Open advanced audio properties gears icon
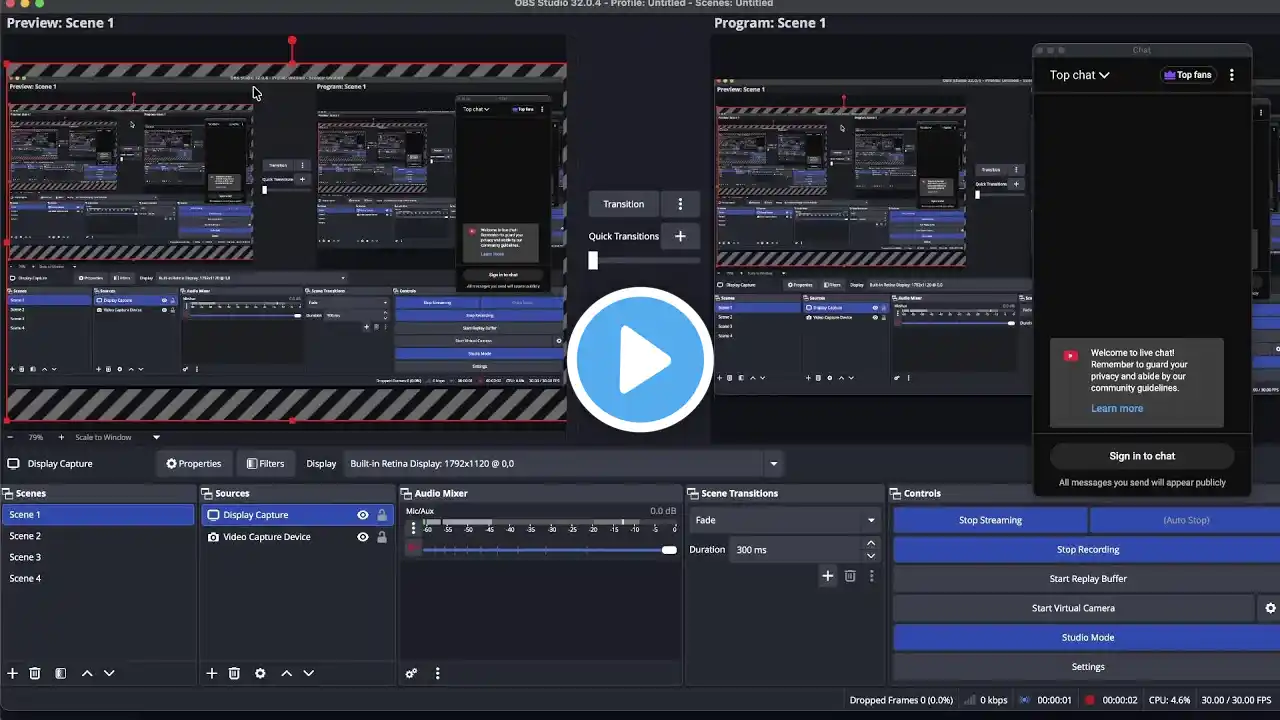Viewport: 1280px width, 720px height. 411,673
